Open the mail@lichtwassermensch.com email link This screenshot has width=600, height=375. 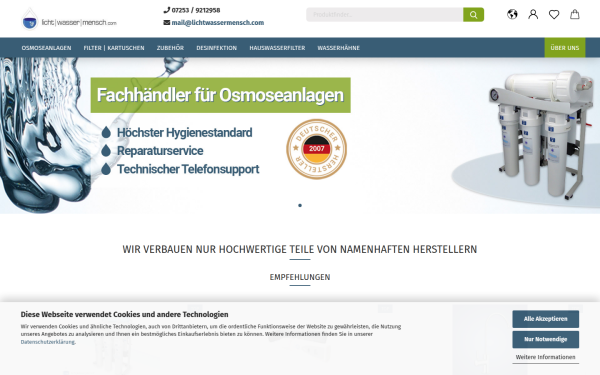pyautogui.click(x=217, y=23)
